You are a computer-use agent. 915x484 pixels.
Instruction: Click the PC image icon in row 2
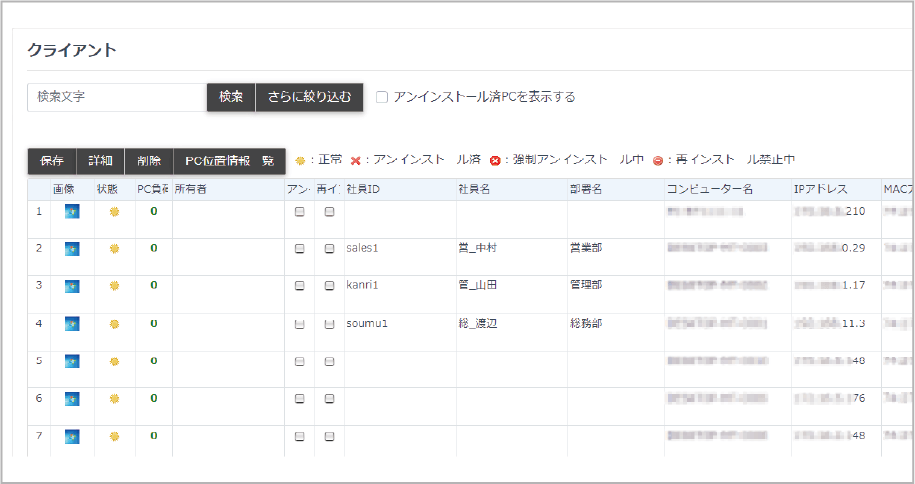[72, 249]
